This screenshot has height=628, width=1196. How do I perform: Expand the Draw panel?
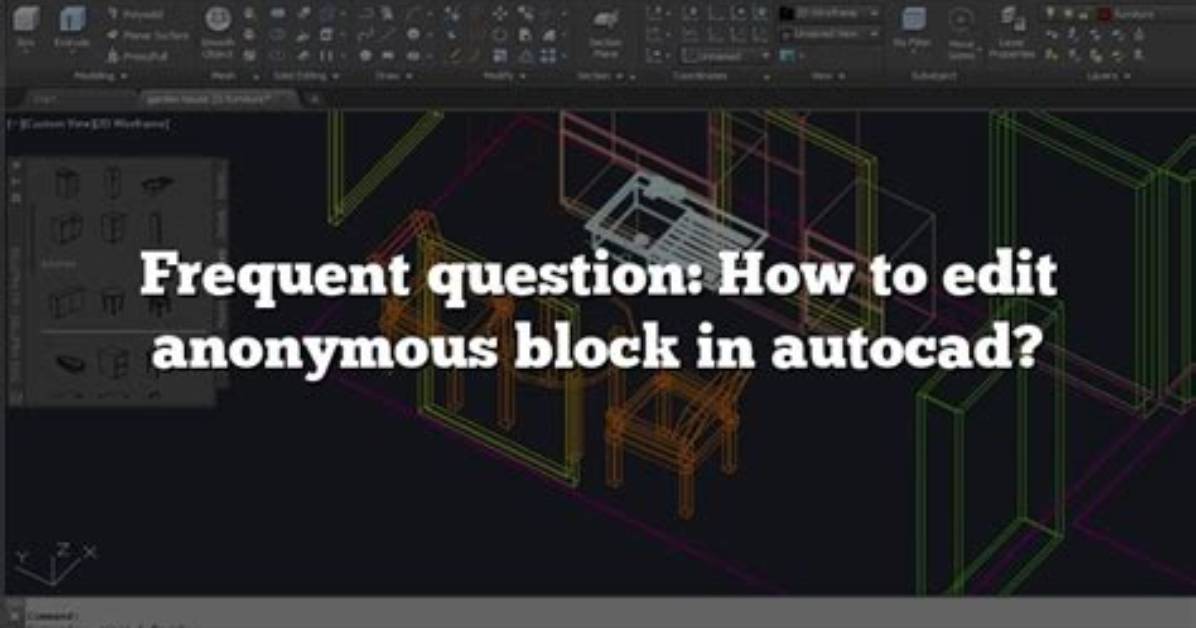[393, 77]
